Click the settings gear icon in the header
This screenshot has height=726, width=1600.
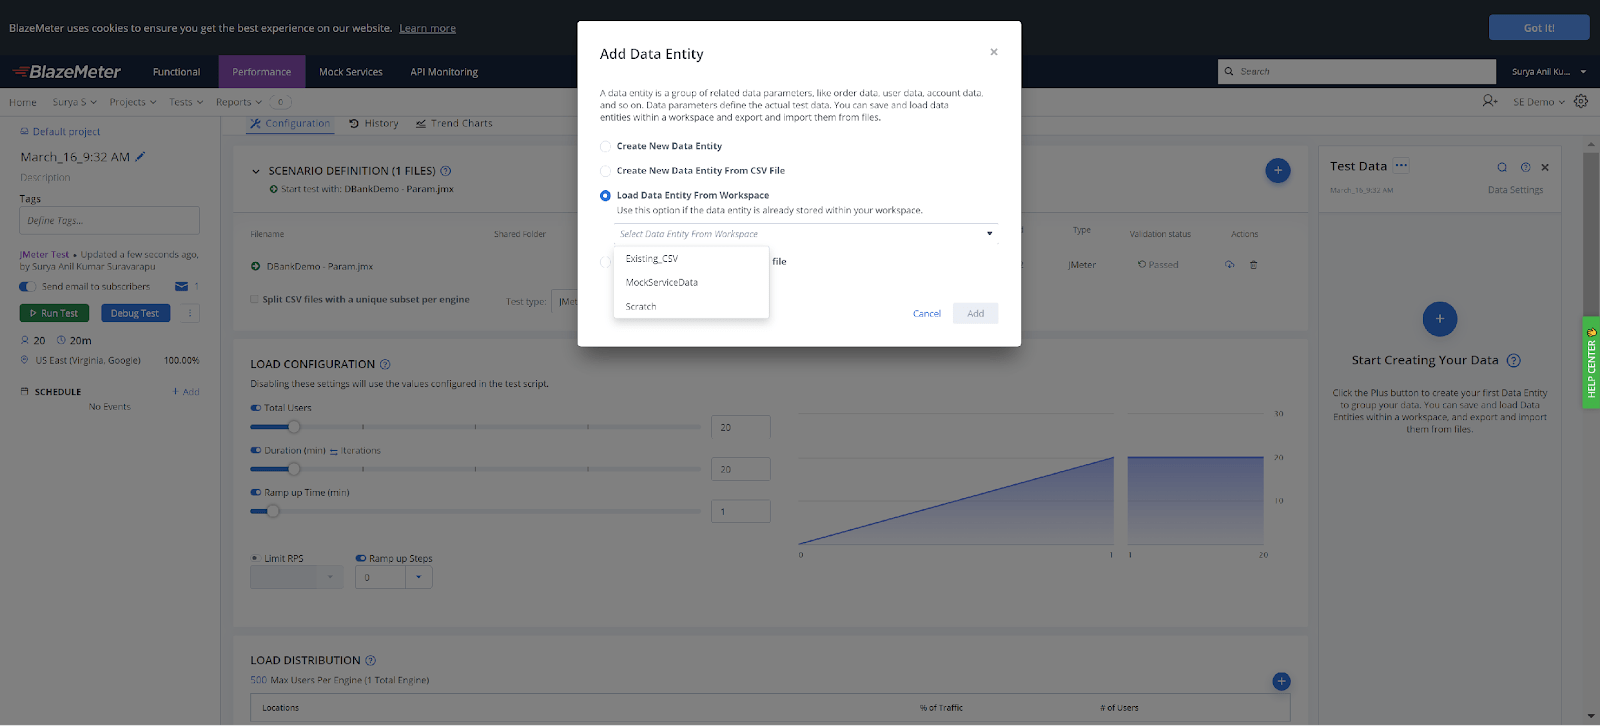coord(1581,101)
